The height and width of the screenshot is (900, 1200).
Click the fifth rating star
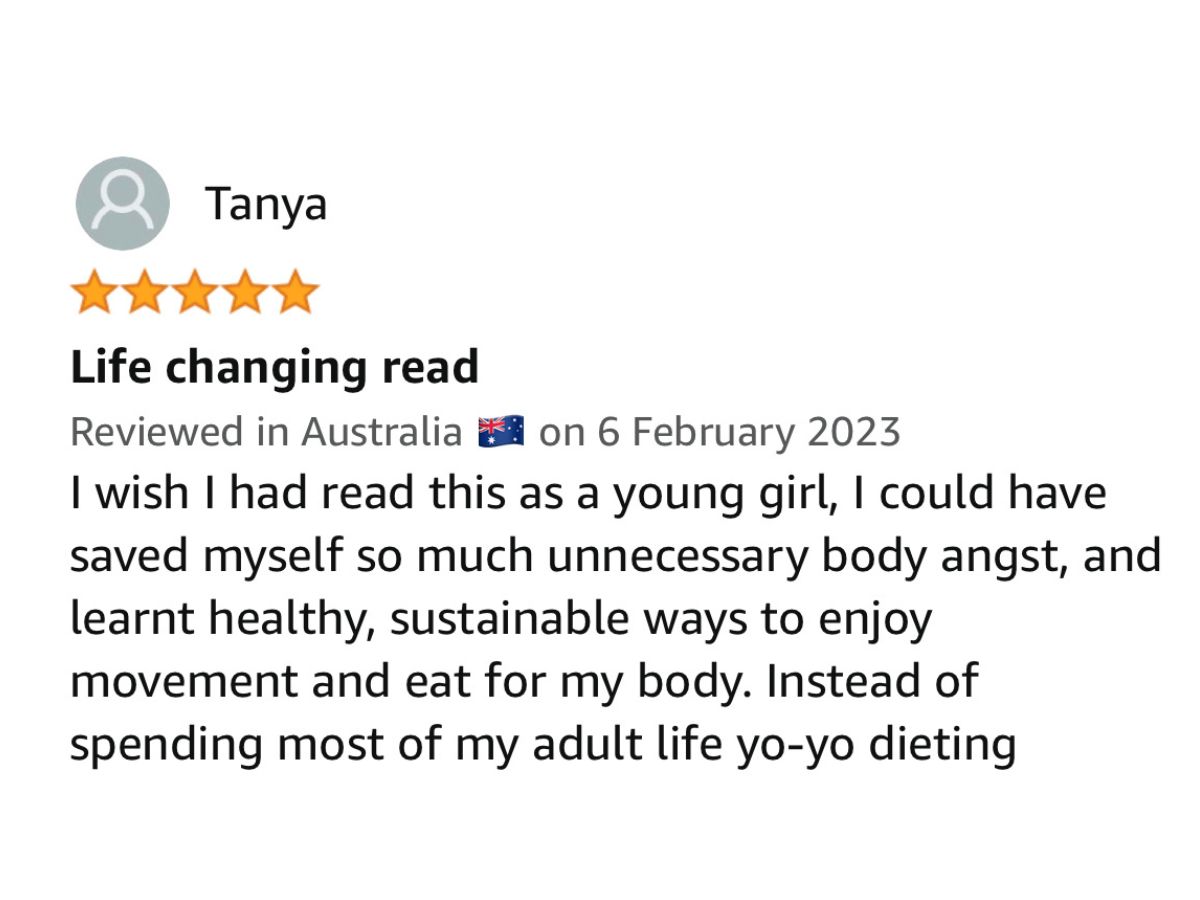click(x=295, y=292)
